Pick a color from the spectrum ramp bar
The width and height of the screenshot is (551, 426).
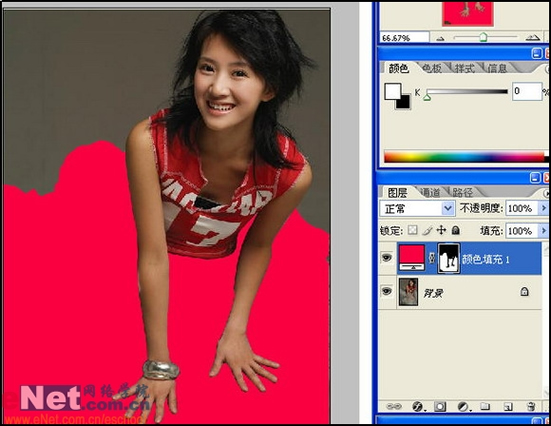point(465,157)
